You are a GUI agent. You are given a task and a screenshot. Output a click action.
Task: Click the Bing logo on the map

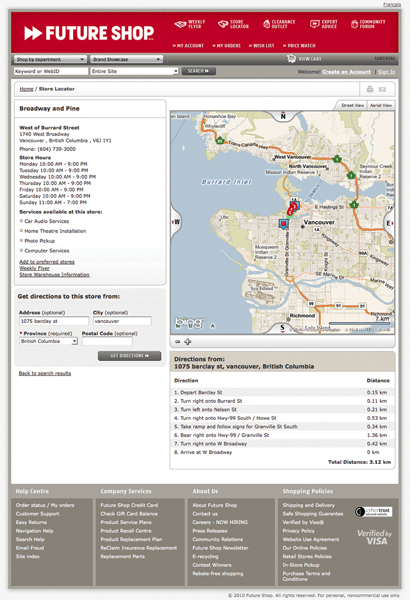[x=189, y=323]
